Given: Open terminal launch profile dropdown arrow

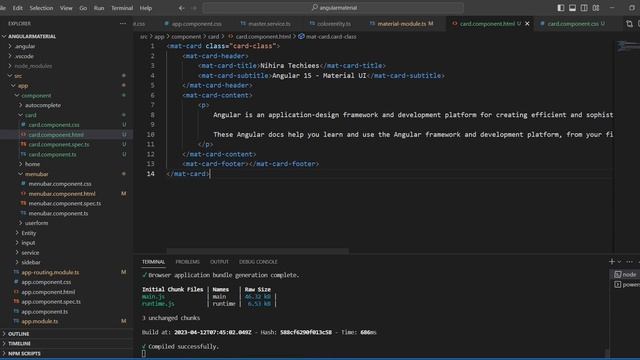Looking at the screenshot, I should (619, 262).
